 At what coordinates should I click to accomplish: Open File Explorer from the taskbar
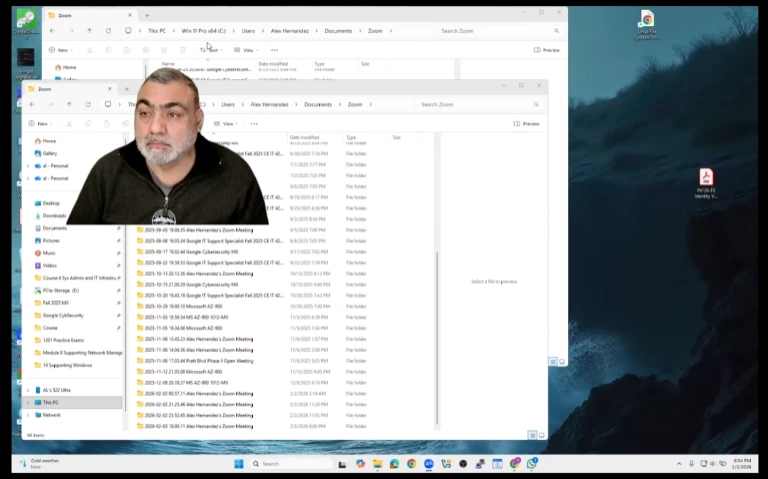(377, 464)
